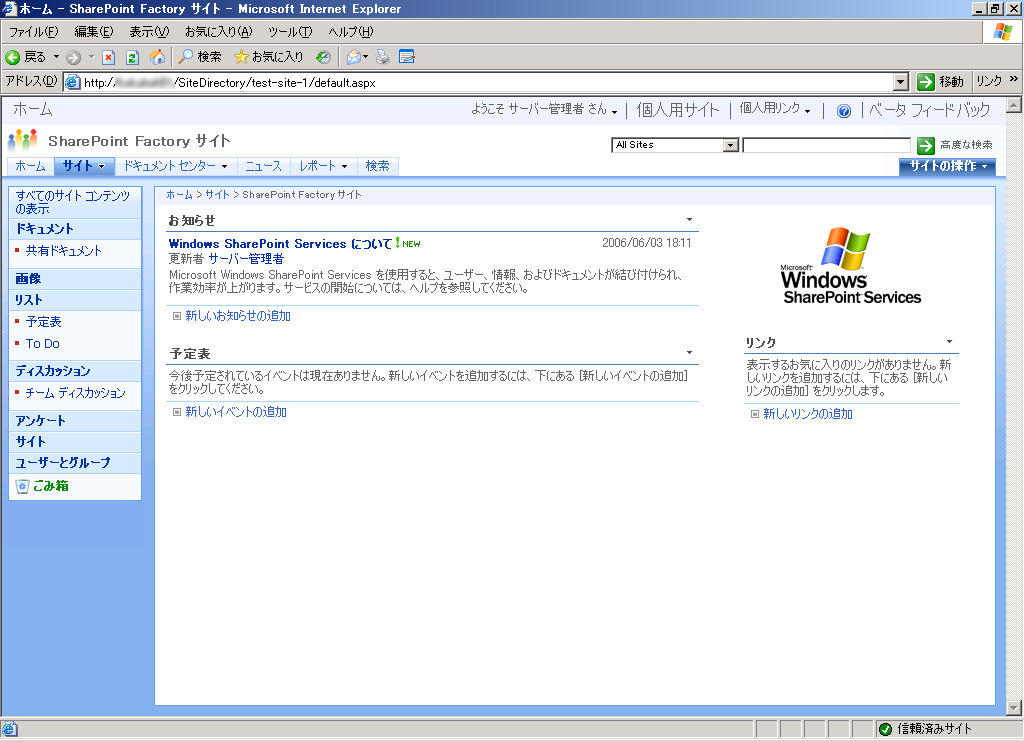Click 新しいお知らせの追加 link
This screenshot has height=742, width=1024.
(x=237, y=316)
